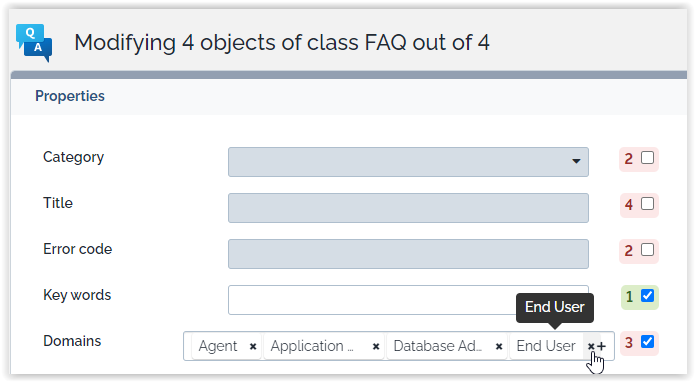
Task: Select the Properties tab header
Action: coord(70,96)
